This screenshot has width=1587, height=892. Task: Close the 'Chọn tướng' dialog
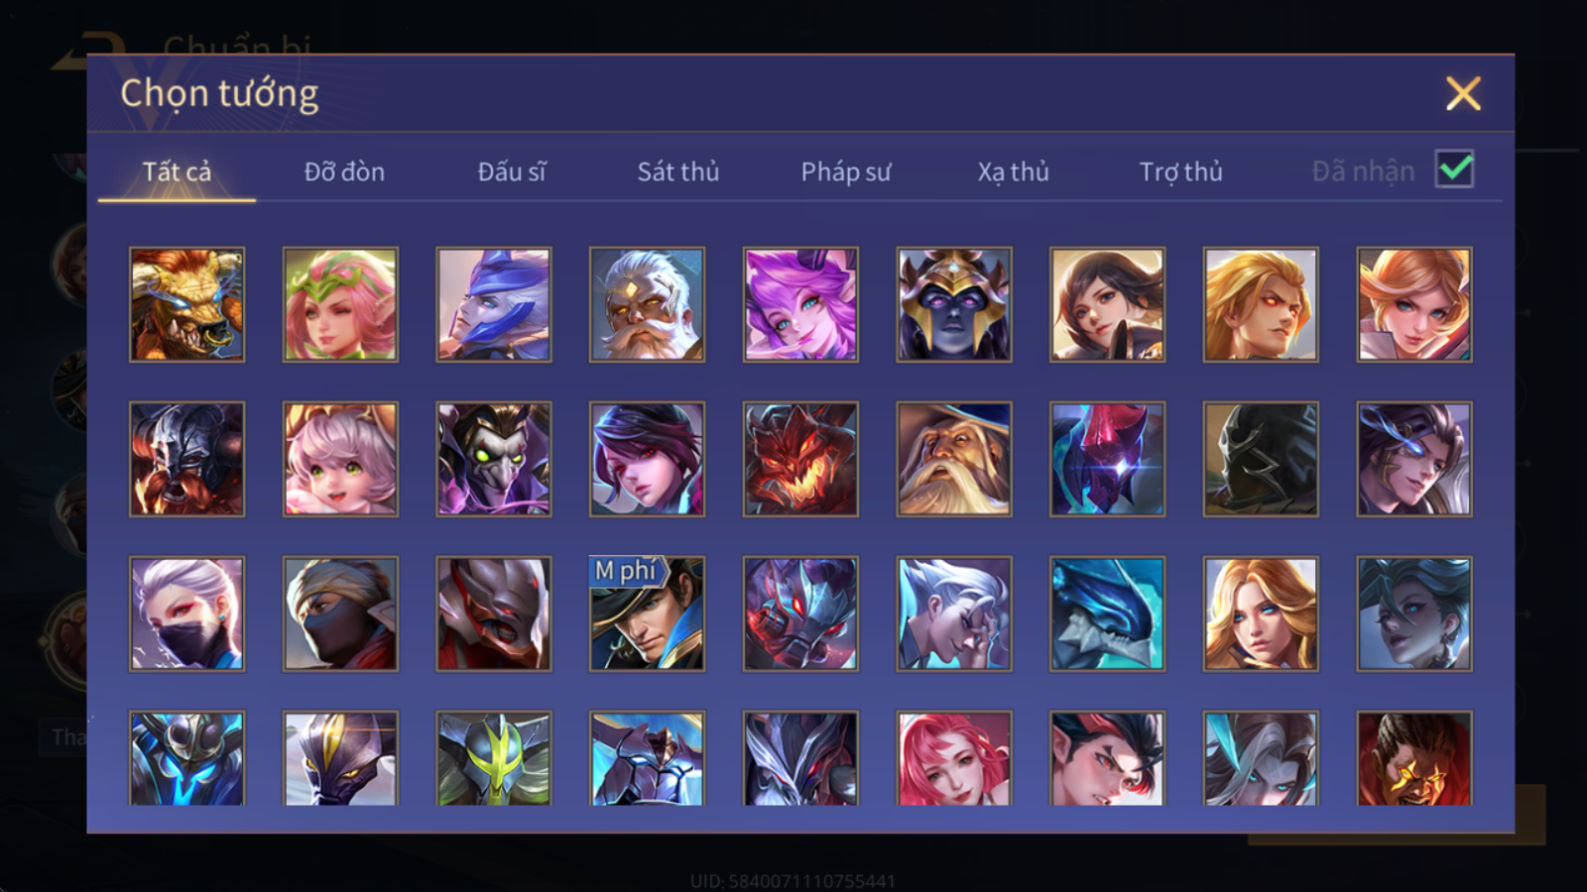point(1463,94)
